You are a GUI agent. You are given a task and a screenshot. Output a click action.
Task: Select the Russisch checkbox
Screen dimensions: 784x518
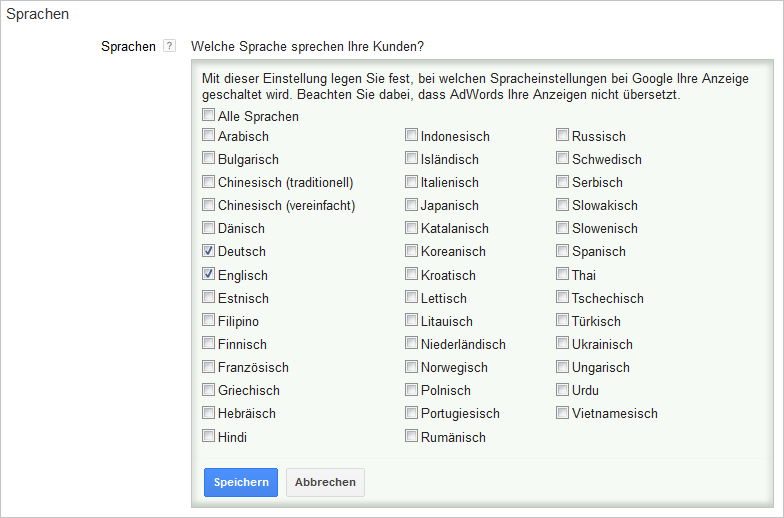coord(562,135)
